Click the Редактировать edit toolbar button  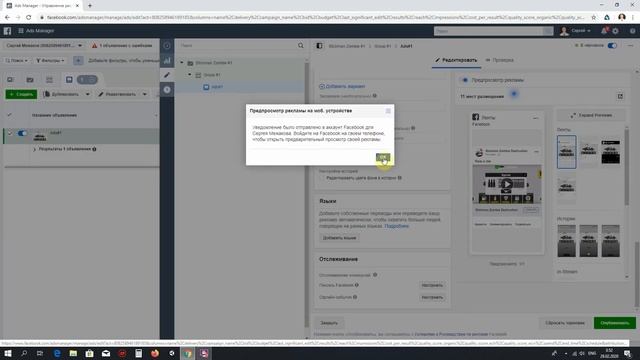118,94
